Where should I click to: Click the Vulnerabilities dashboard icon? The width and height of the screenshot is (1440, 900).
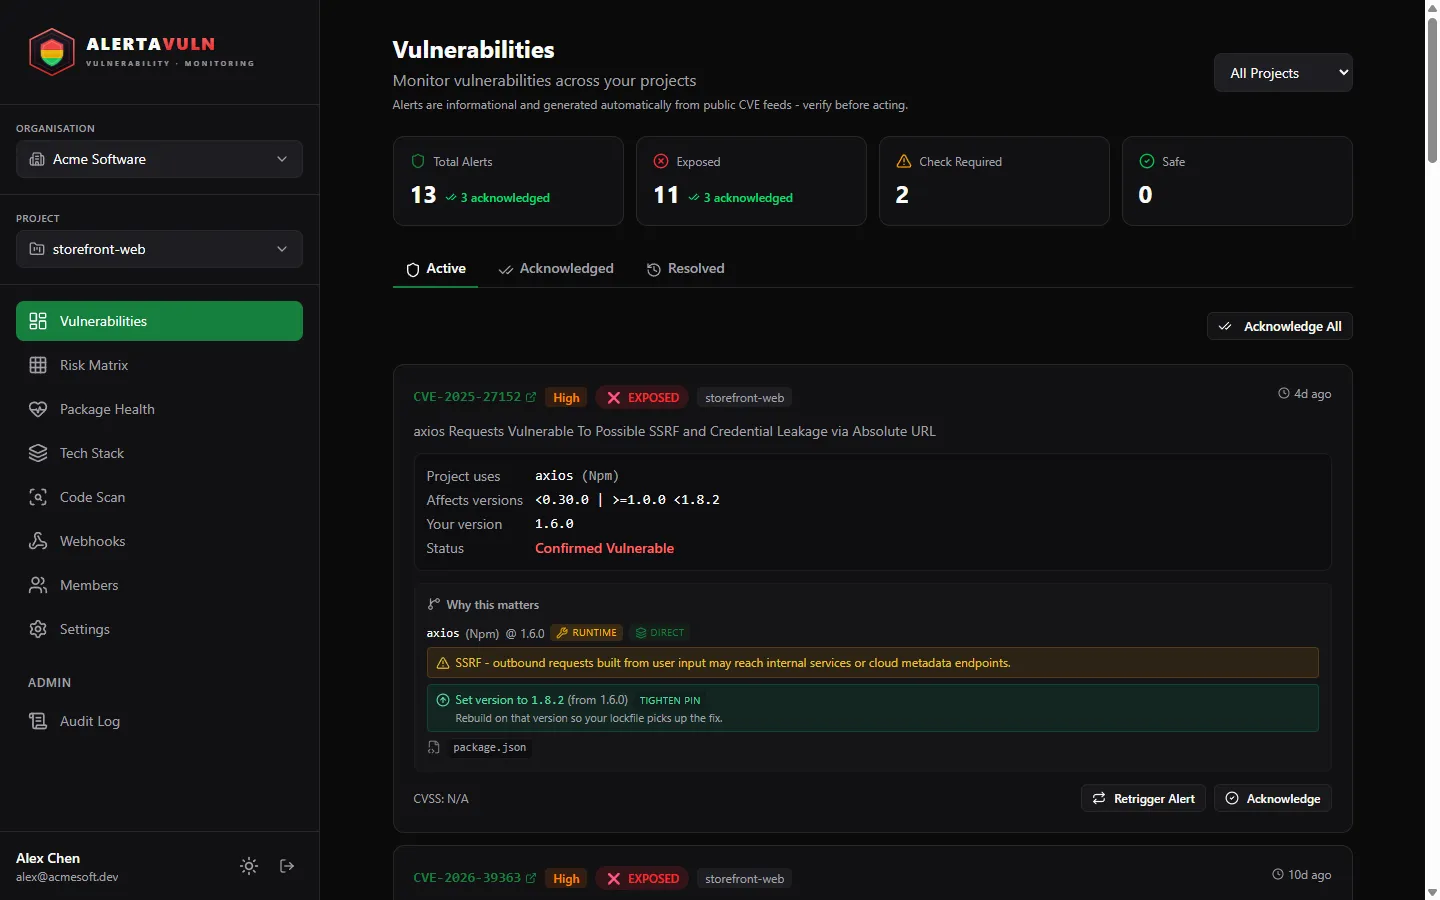pos(38,321)
